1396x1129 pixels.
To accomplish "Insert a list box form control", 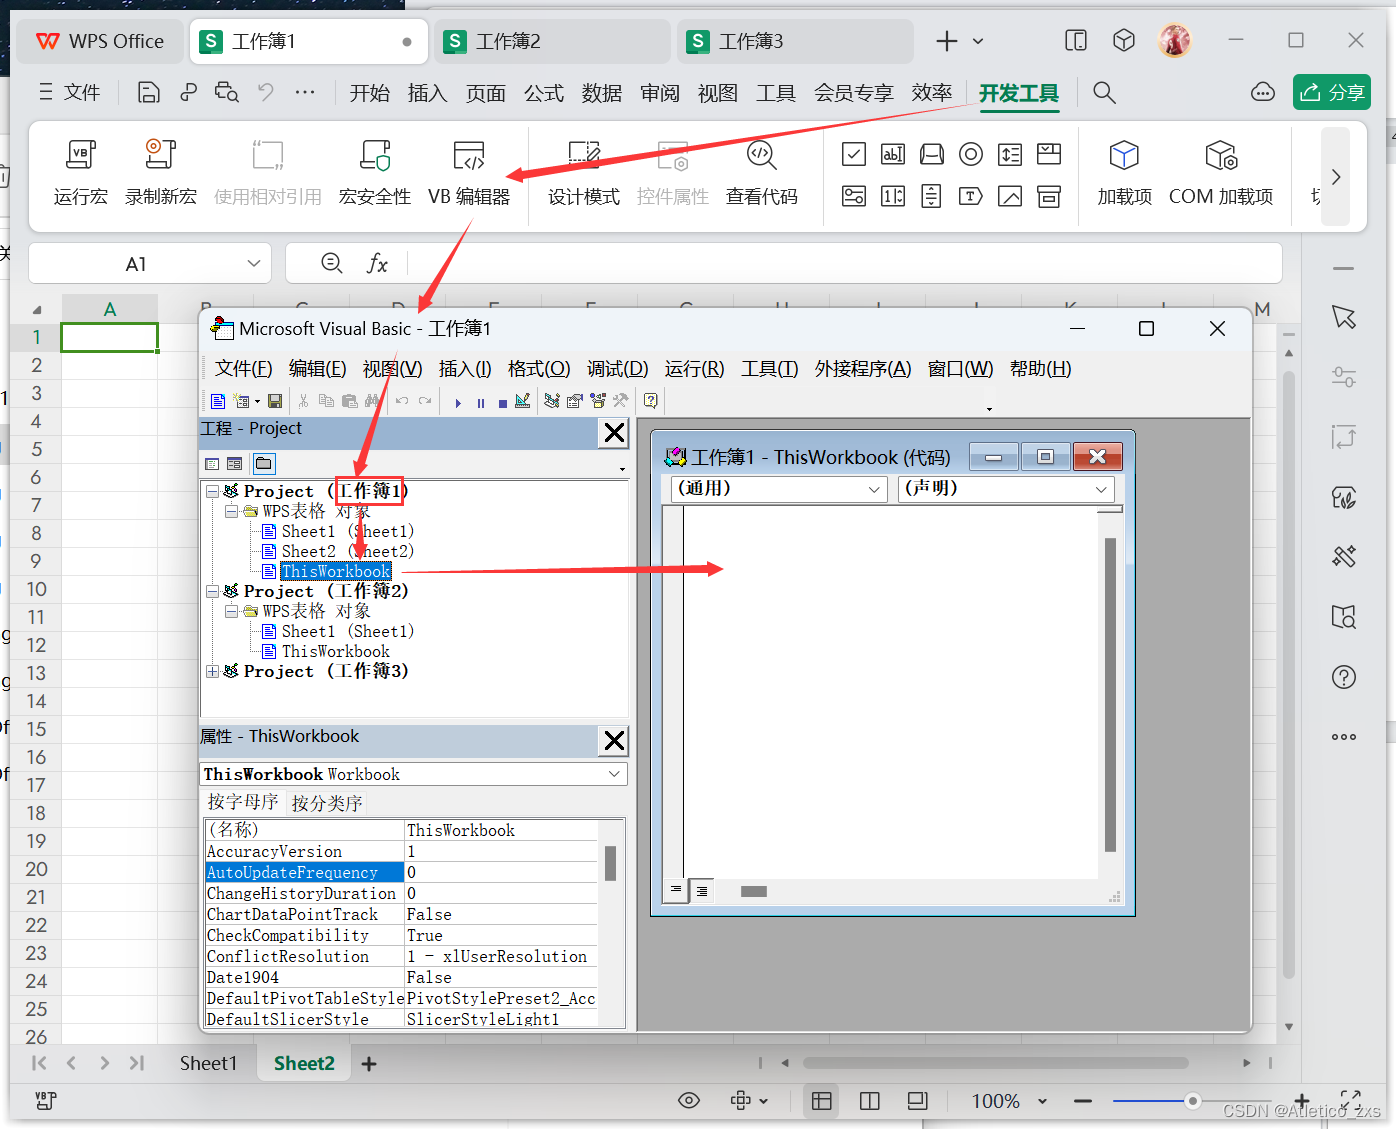I will [1010, 154].
